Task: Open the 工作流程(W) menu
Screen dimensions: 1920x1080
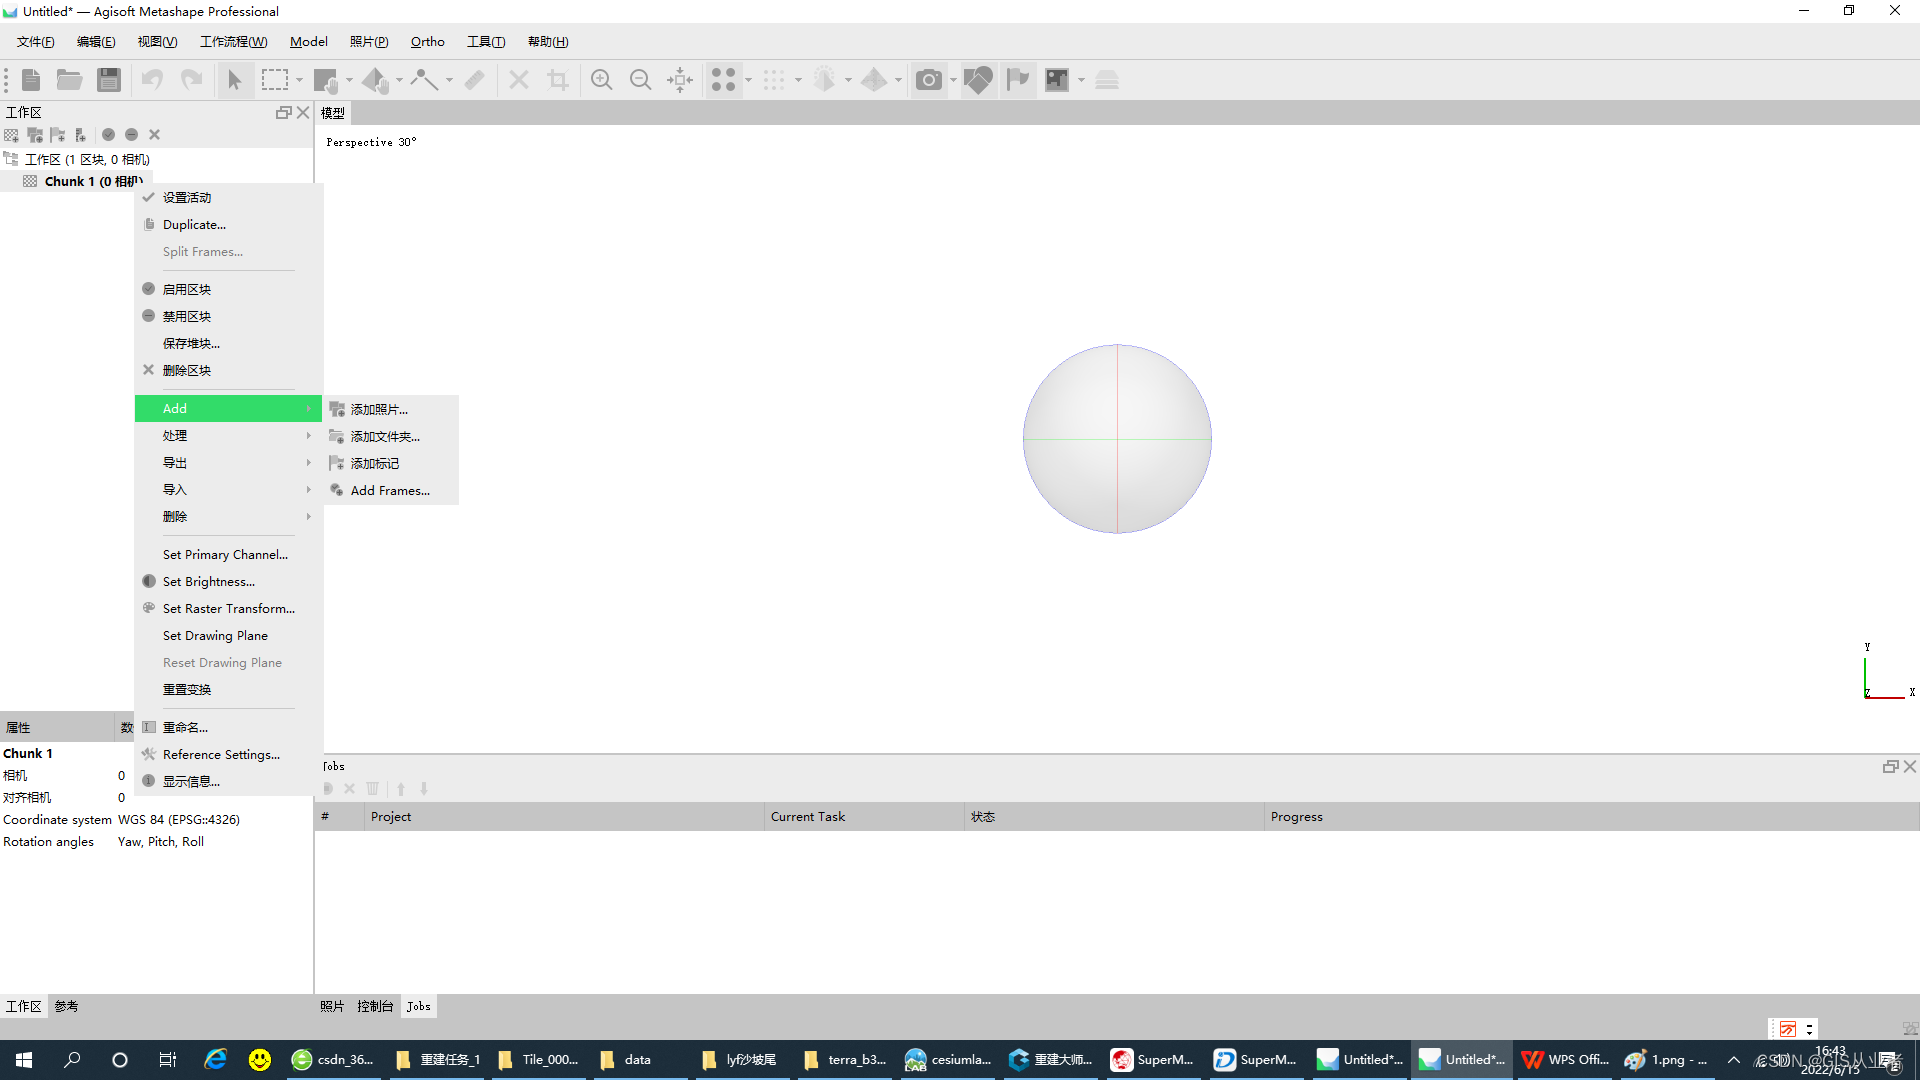Action: click(233, 42)
